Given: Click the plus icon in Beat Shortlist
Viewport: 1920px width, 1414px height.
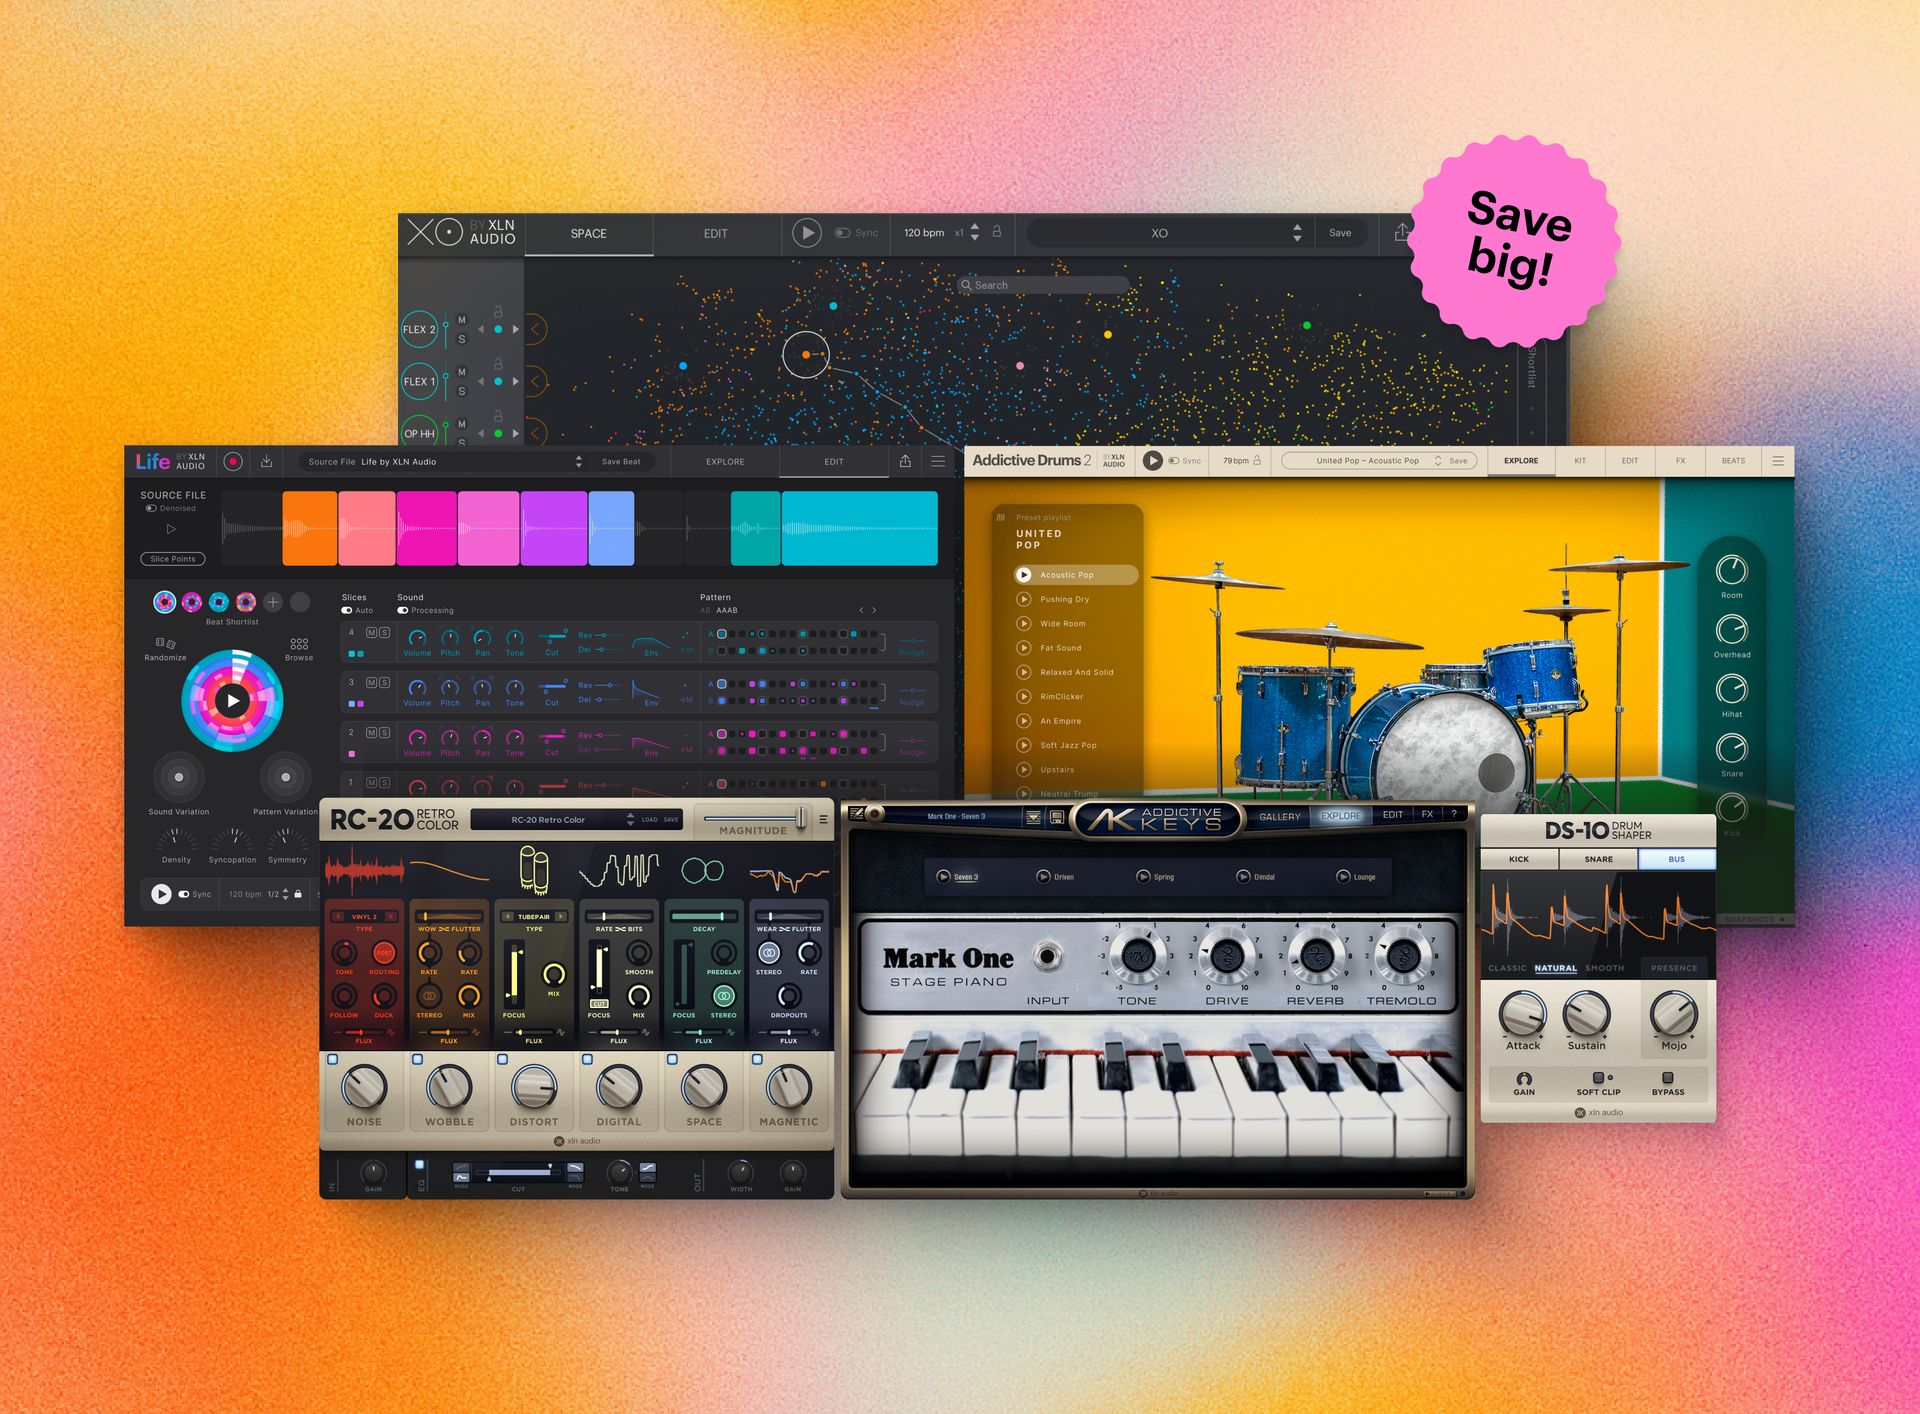Looking at the screenshot, I should pyautogui.click(x=272, y=602).
